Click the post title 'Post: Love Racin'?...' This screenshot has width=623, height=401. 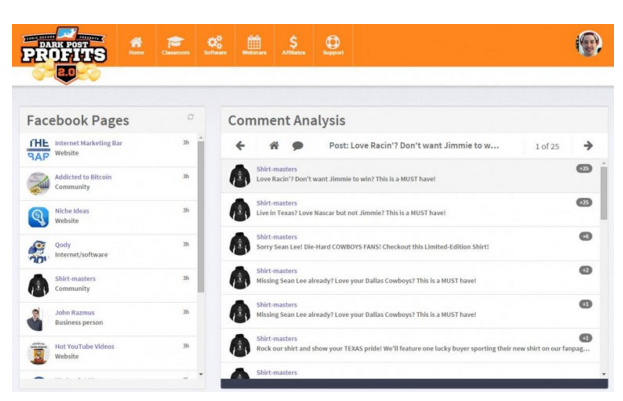tap(414, 145)
